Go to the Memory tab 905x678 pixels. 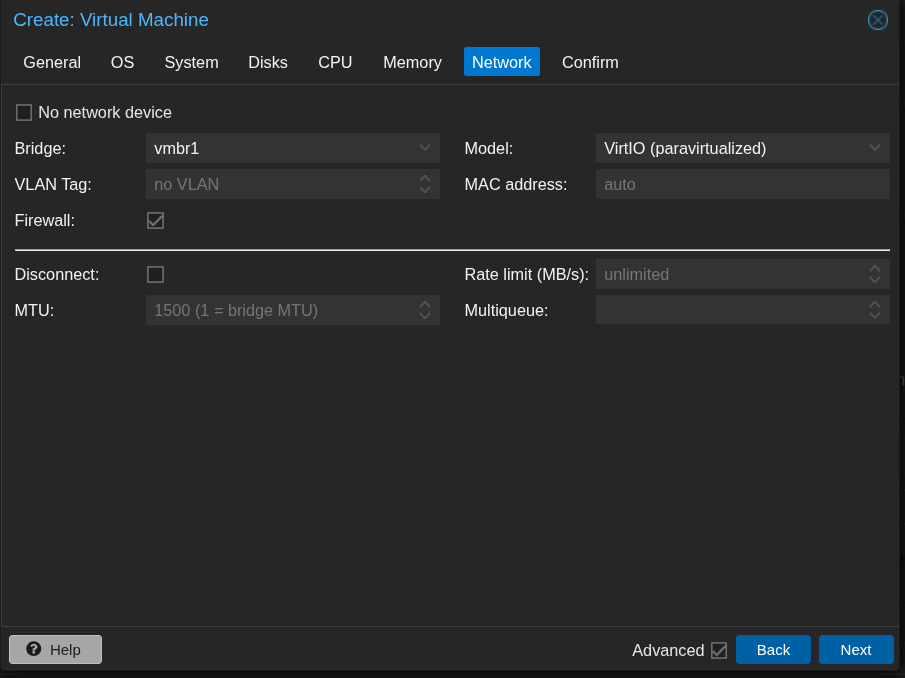[x=412, y=62]
